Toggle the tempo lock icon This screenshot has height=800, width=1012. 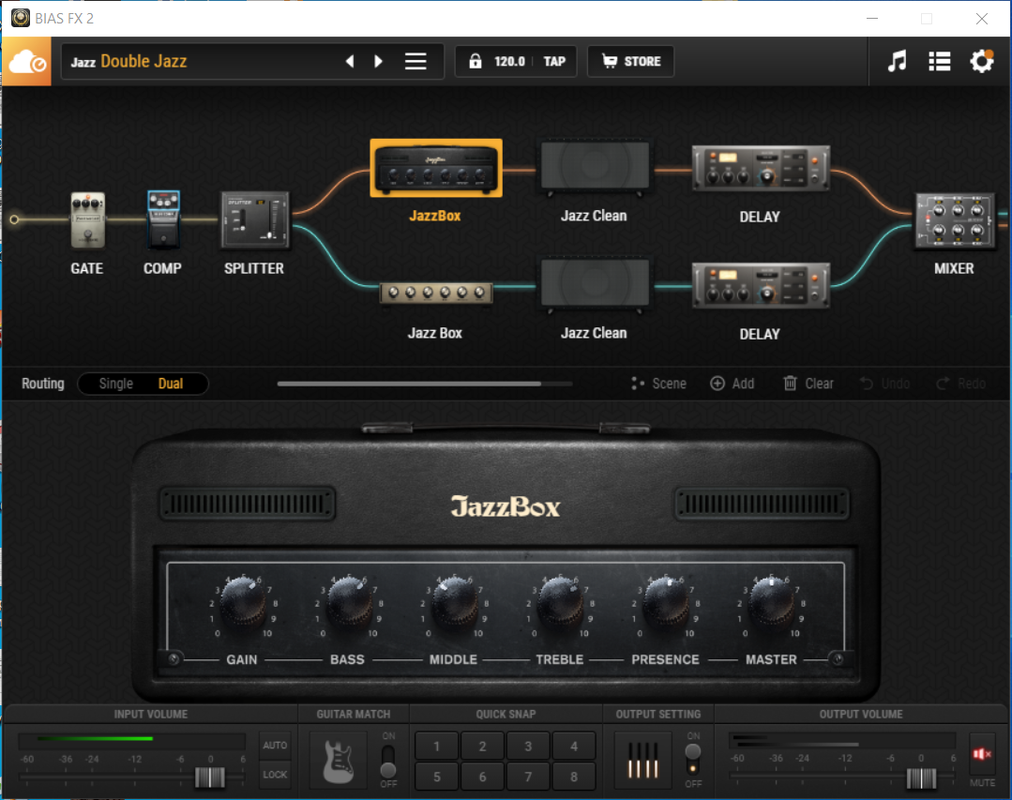pos(475,61)
